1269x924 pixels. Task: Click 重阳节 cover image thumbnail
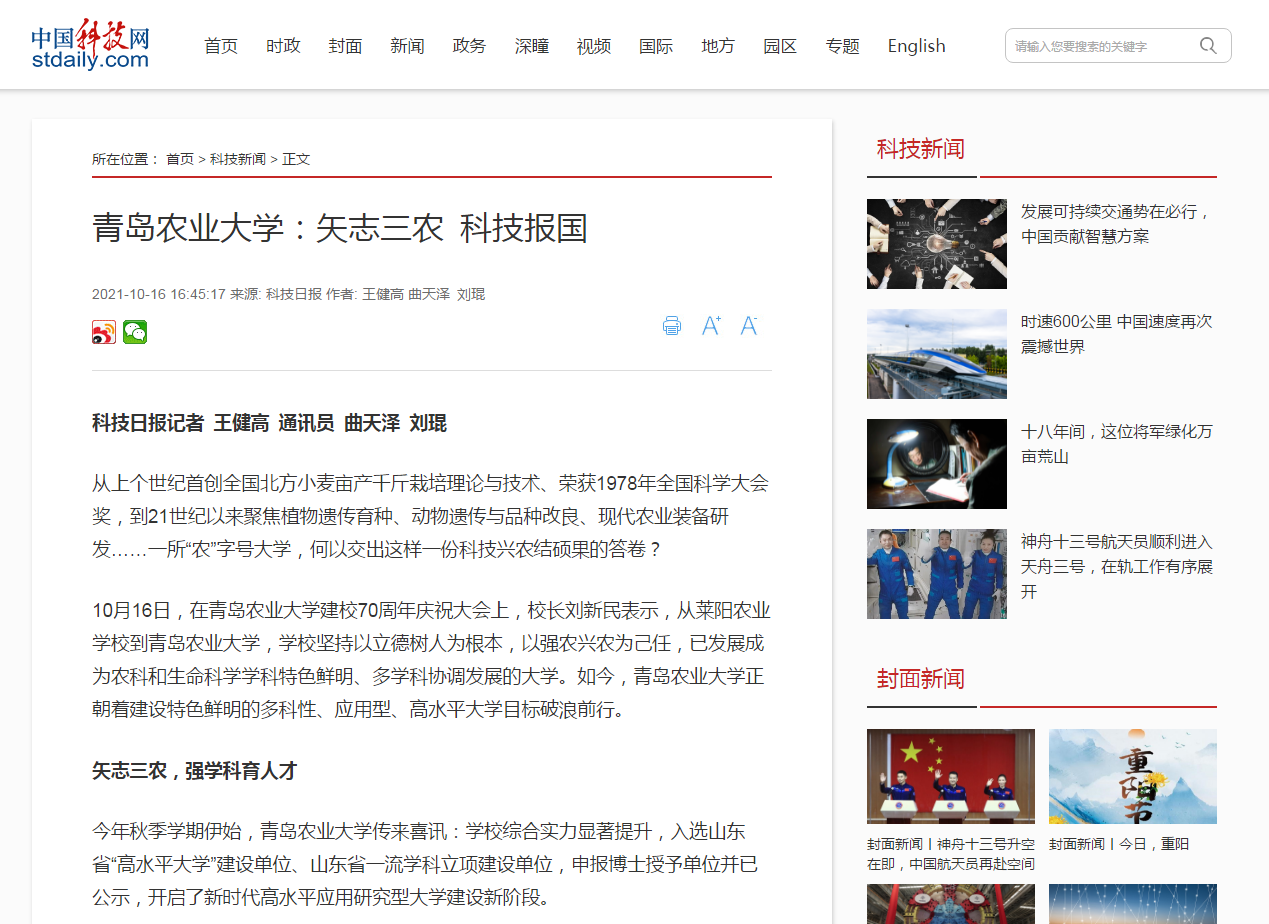tap(1133, 776)
